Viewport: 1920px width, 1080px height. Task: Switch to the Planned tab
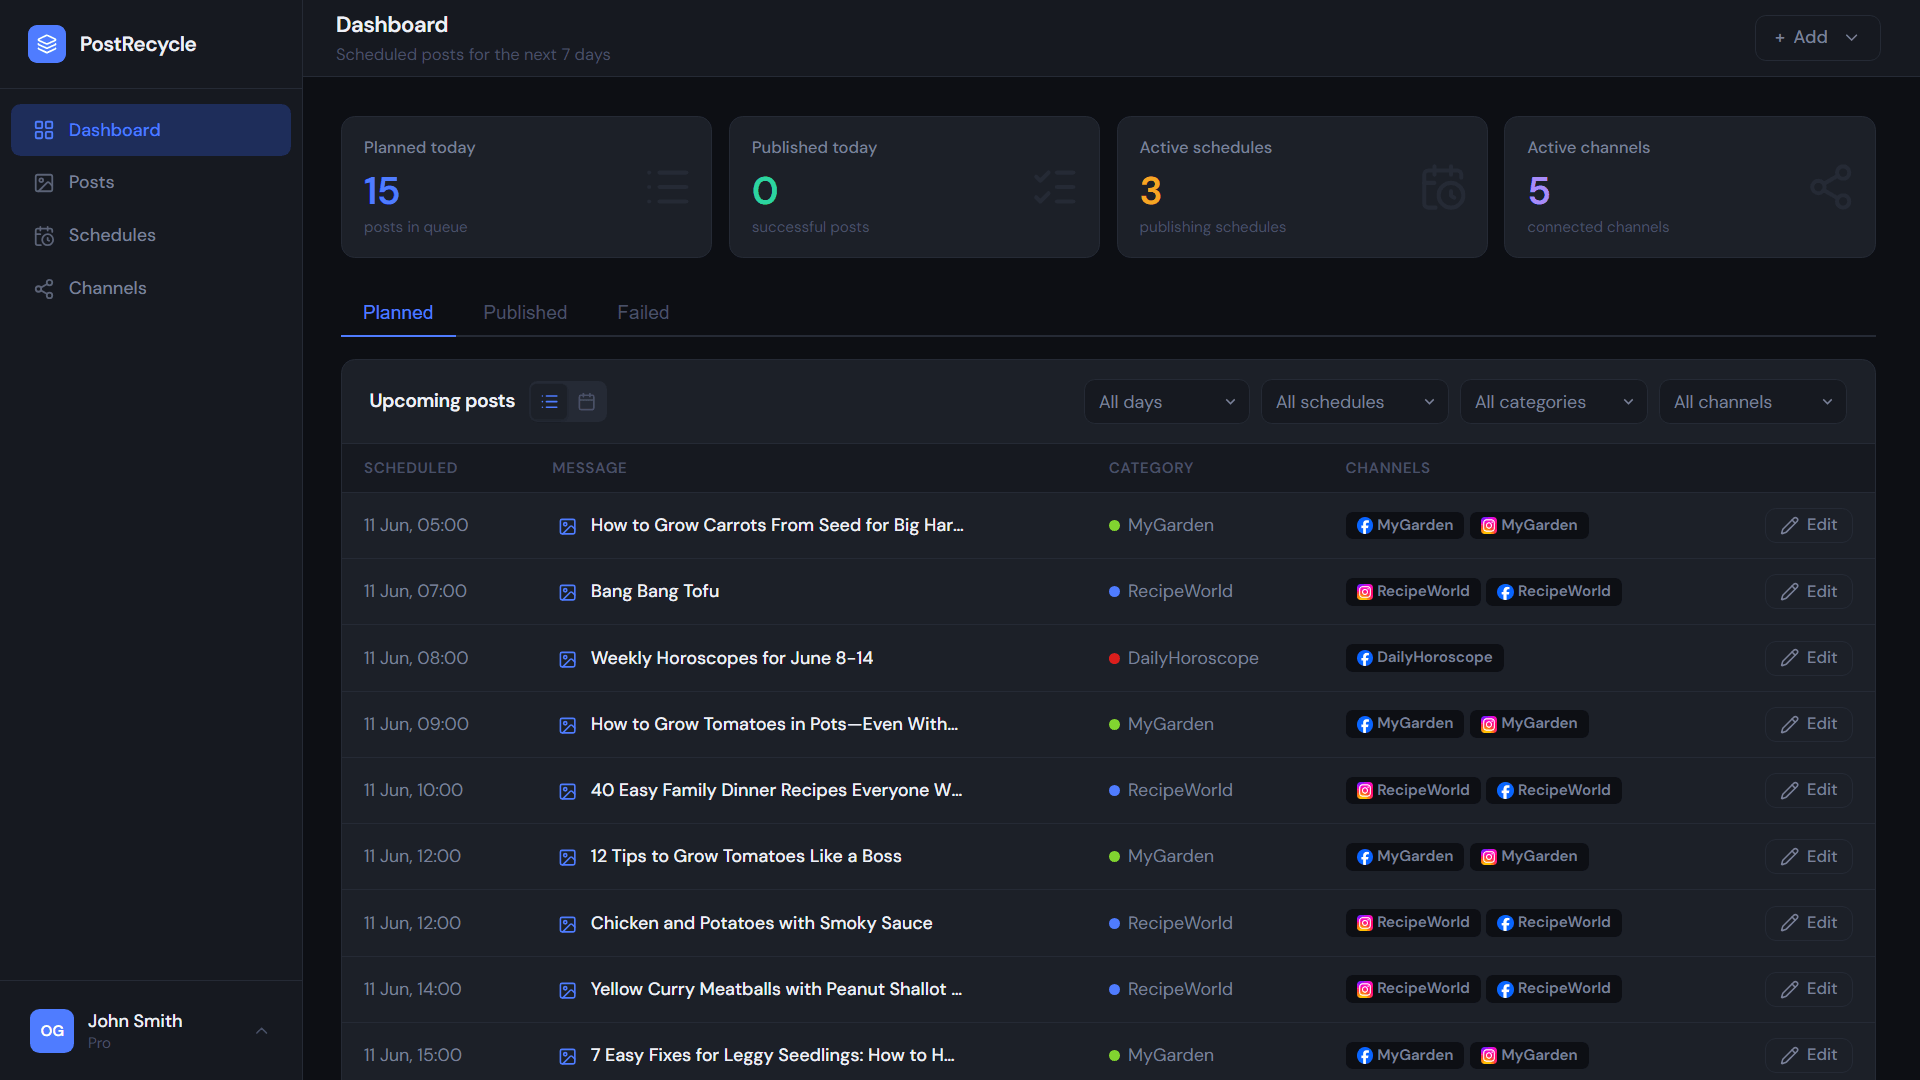398,312
